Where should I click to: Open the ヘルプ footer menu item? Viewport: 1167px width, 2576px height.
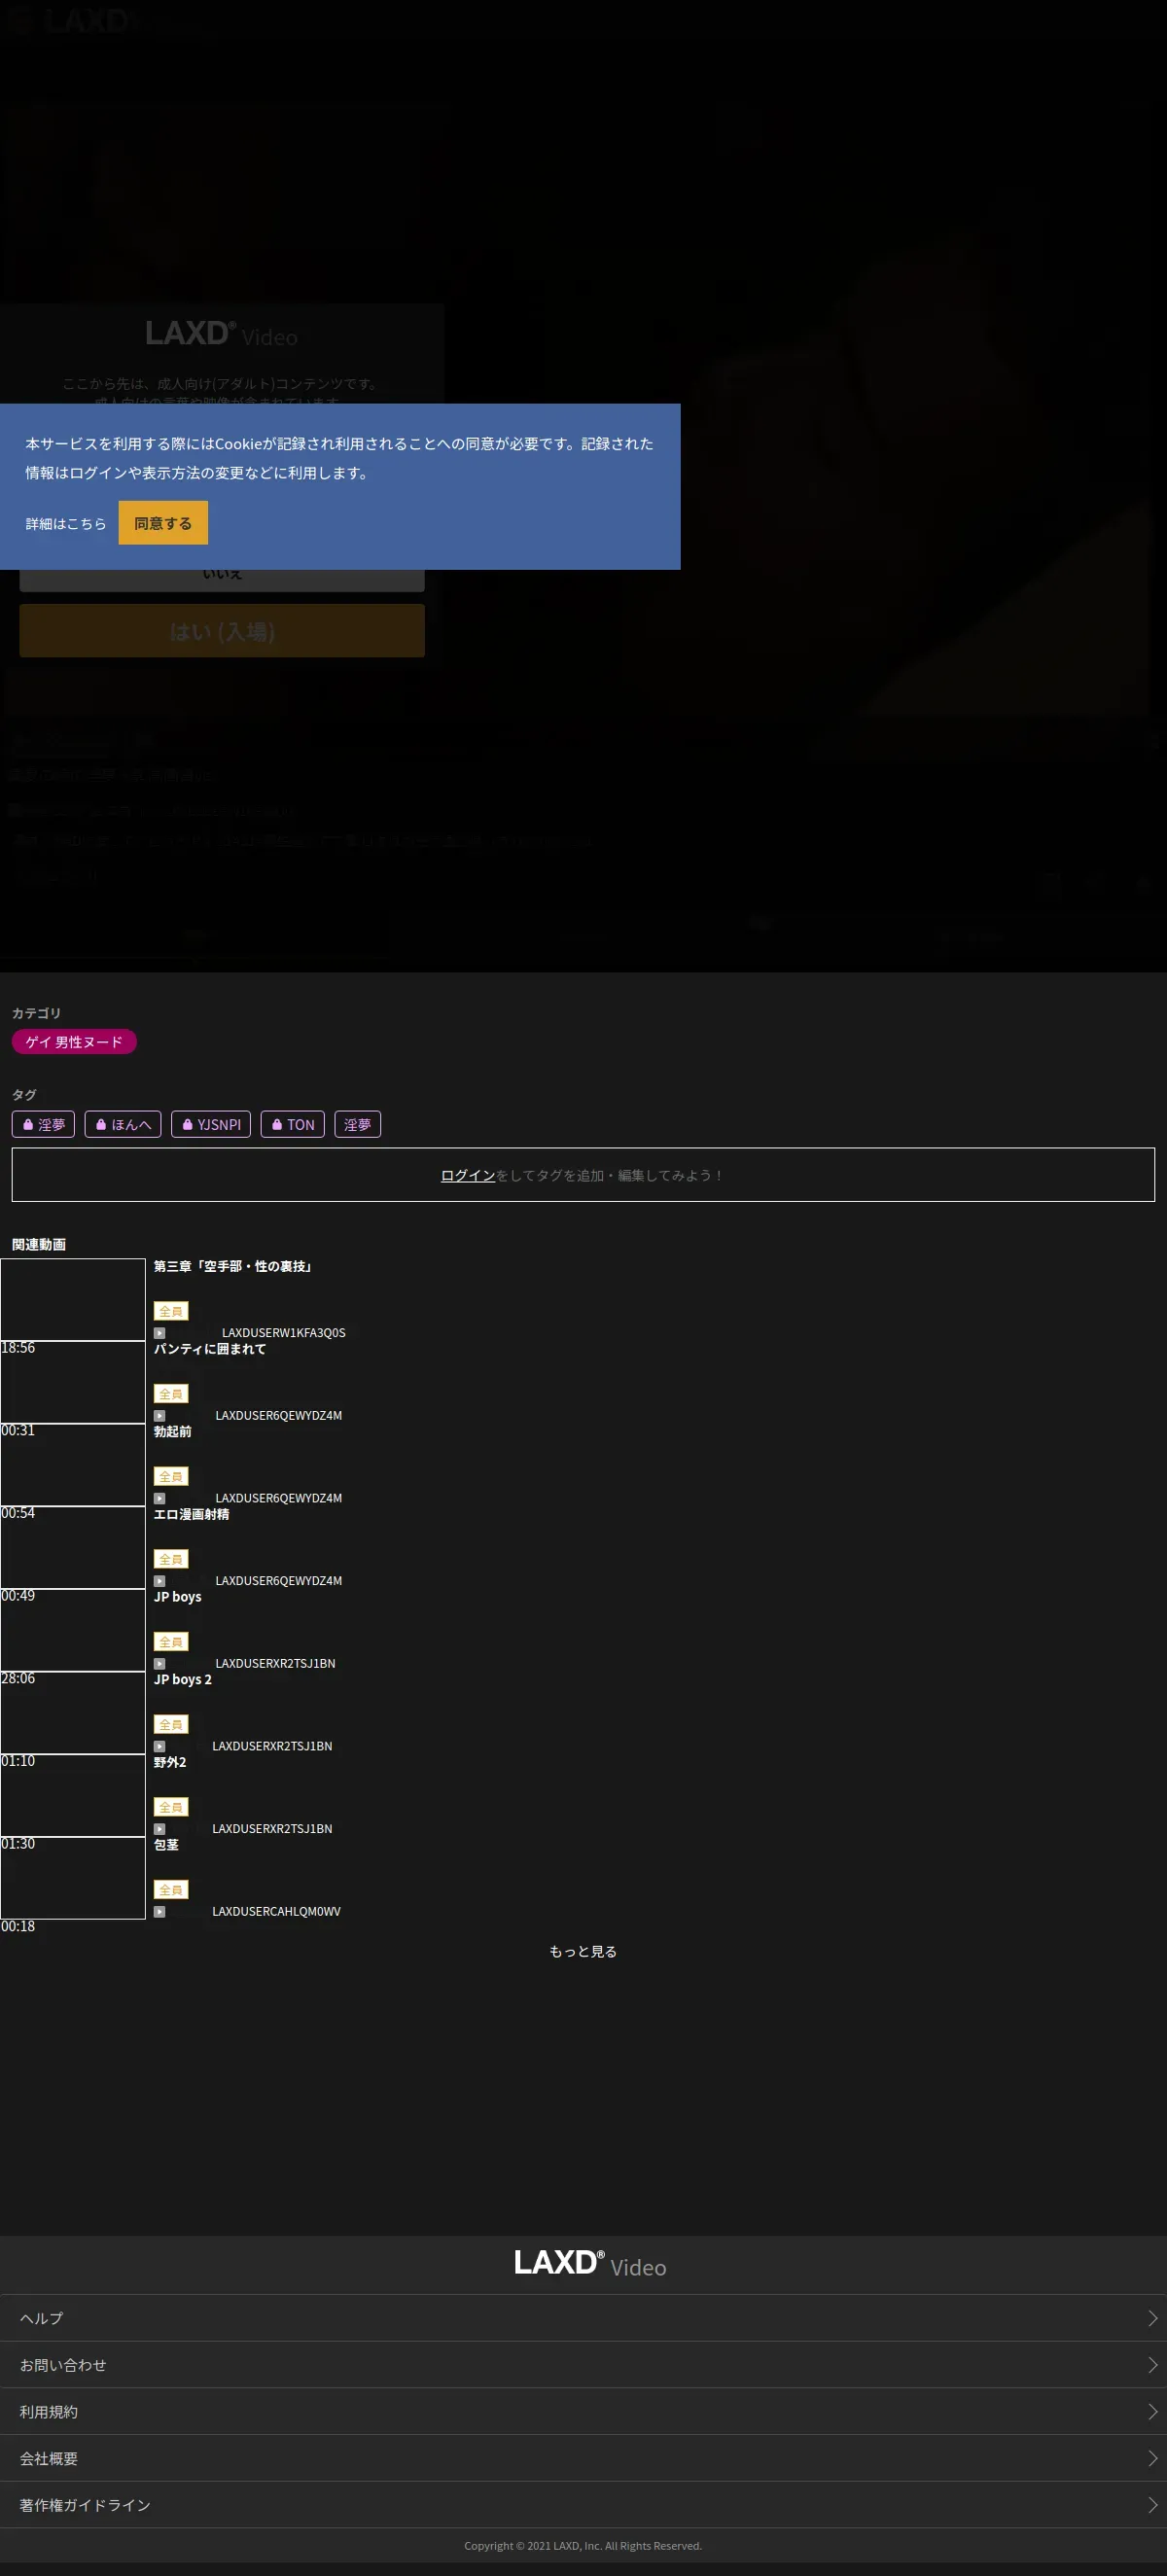click(583, 2318)
